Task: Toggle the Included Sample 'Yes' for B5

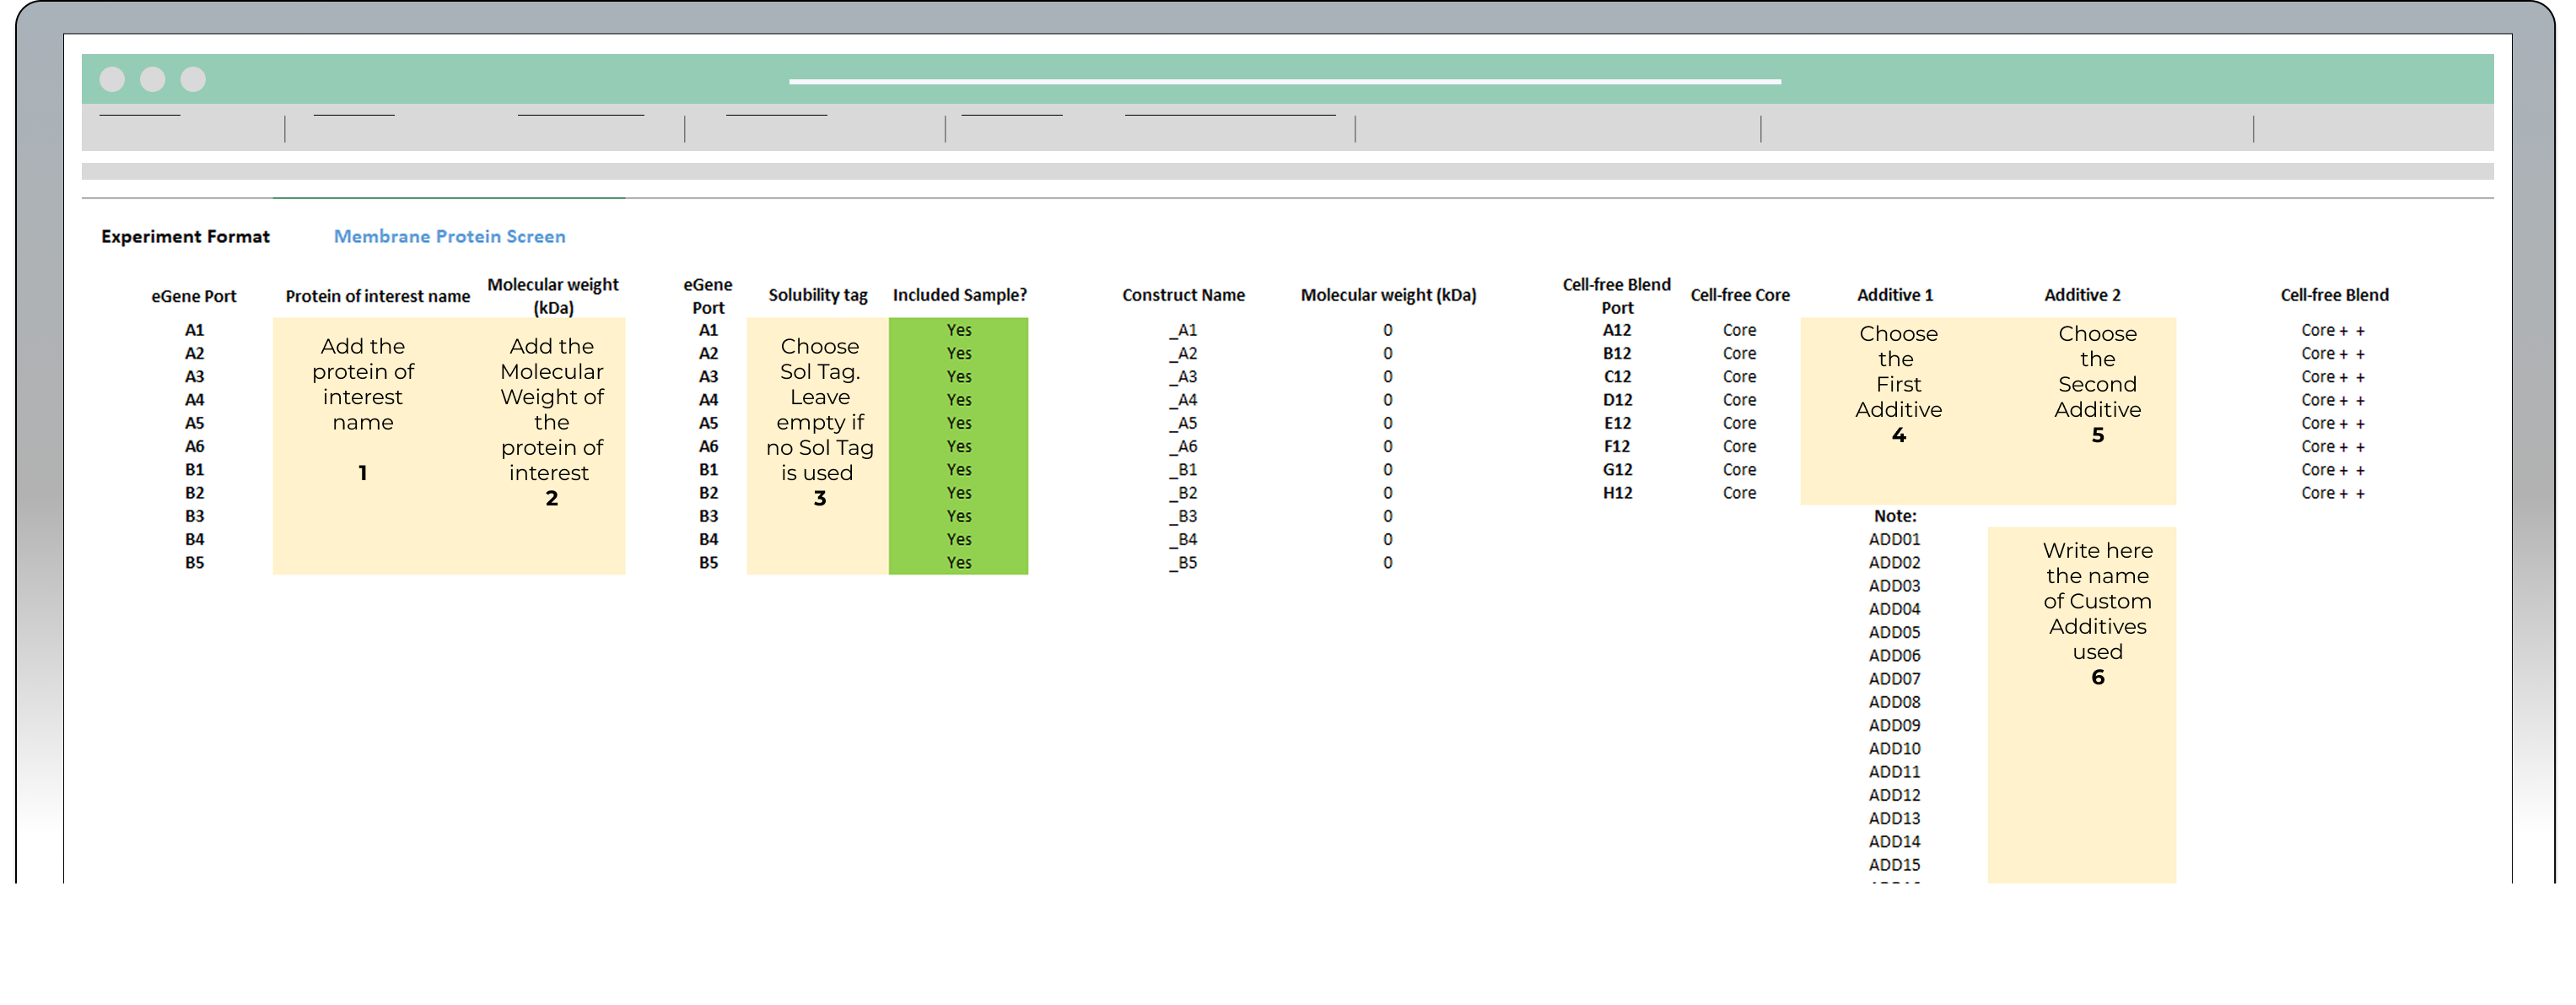Action: (958, 563)
